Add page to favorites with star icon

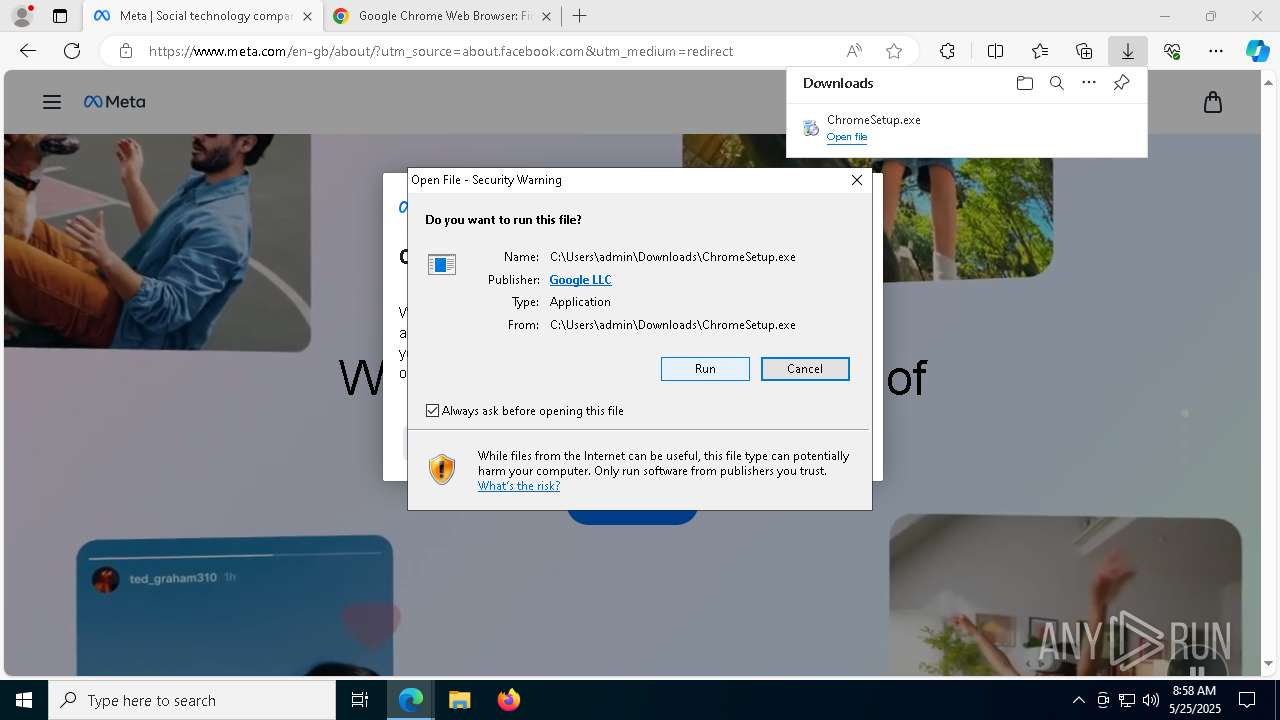(x=894, y=51)
